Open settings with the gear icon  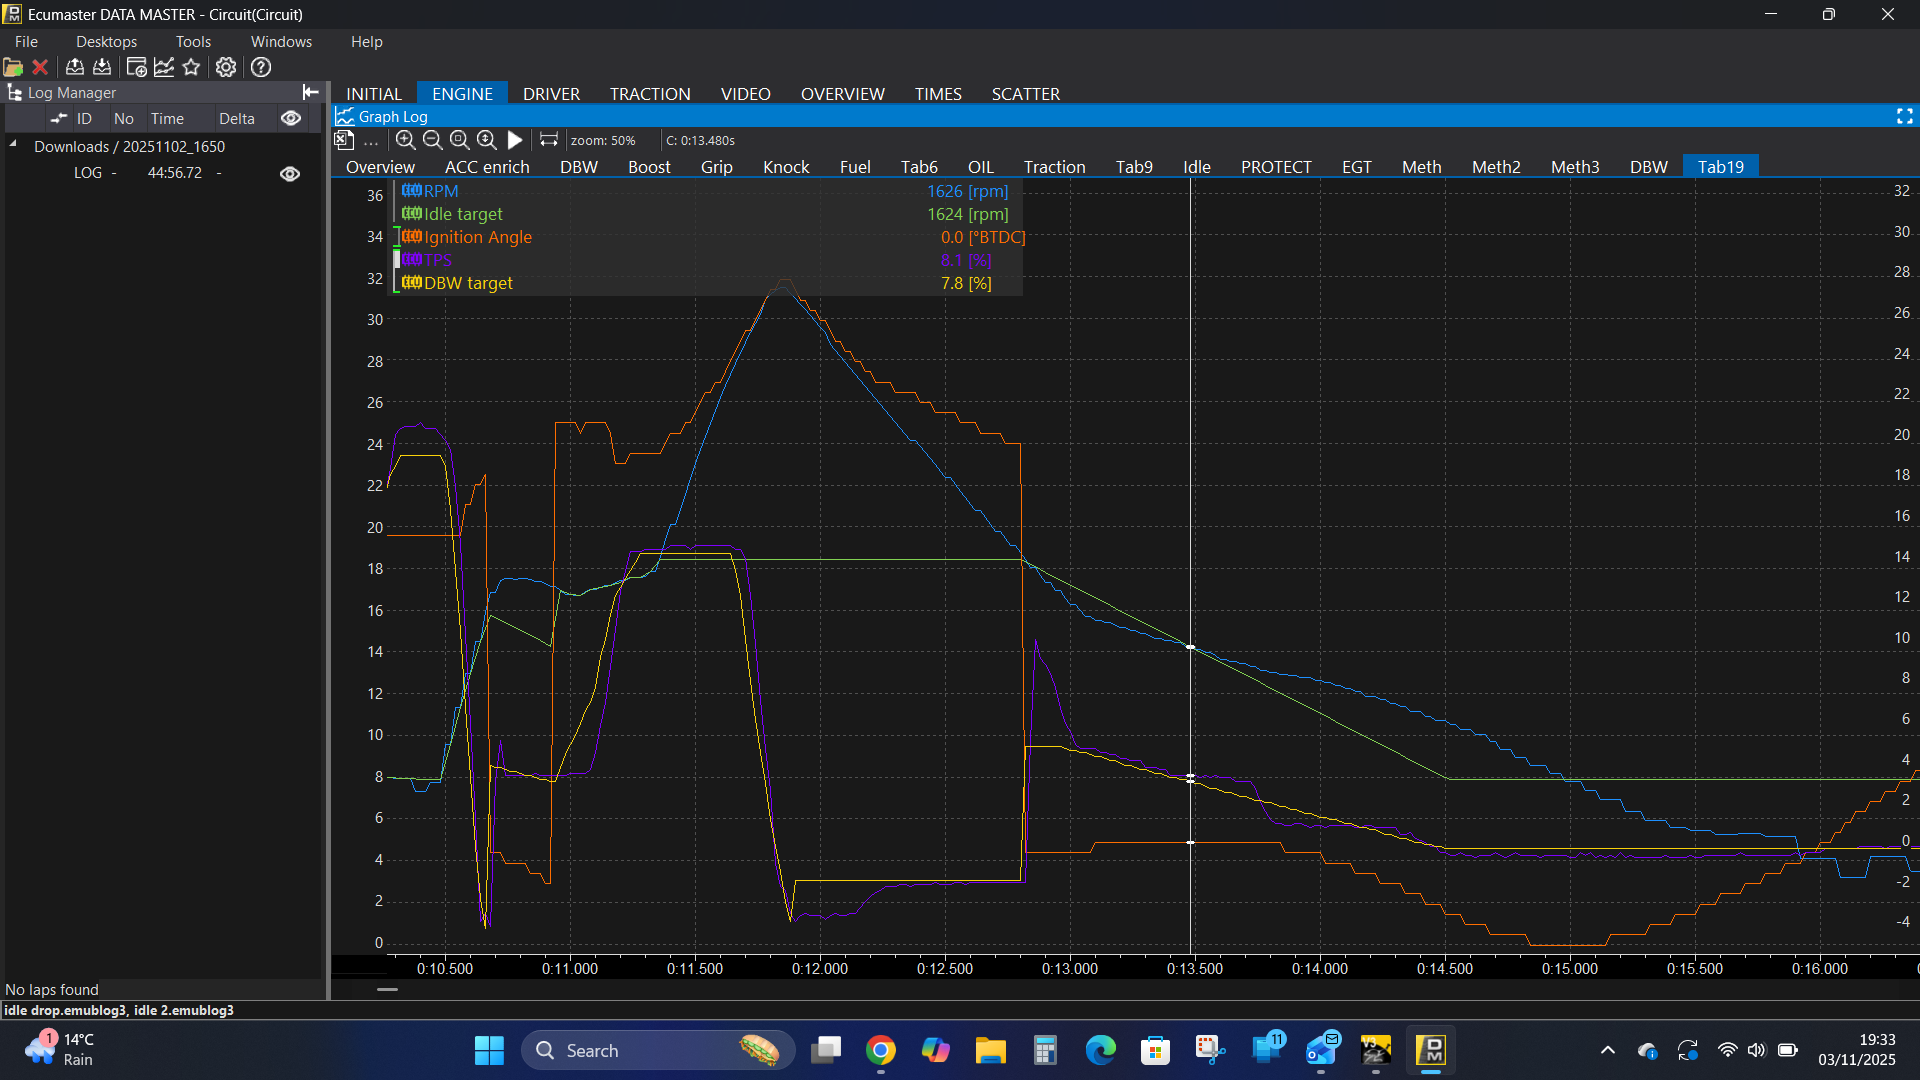[226, 67]
